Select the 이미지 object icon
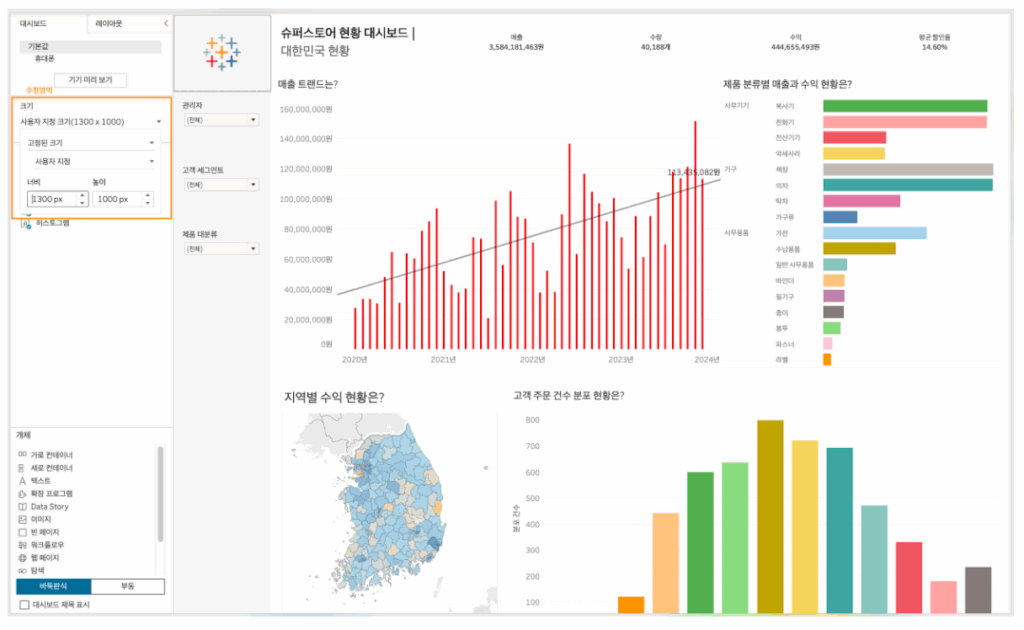The image size is (1024, 630). pyautogui.click(x=22, y=520)
